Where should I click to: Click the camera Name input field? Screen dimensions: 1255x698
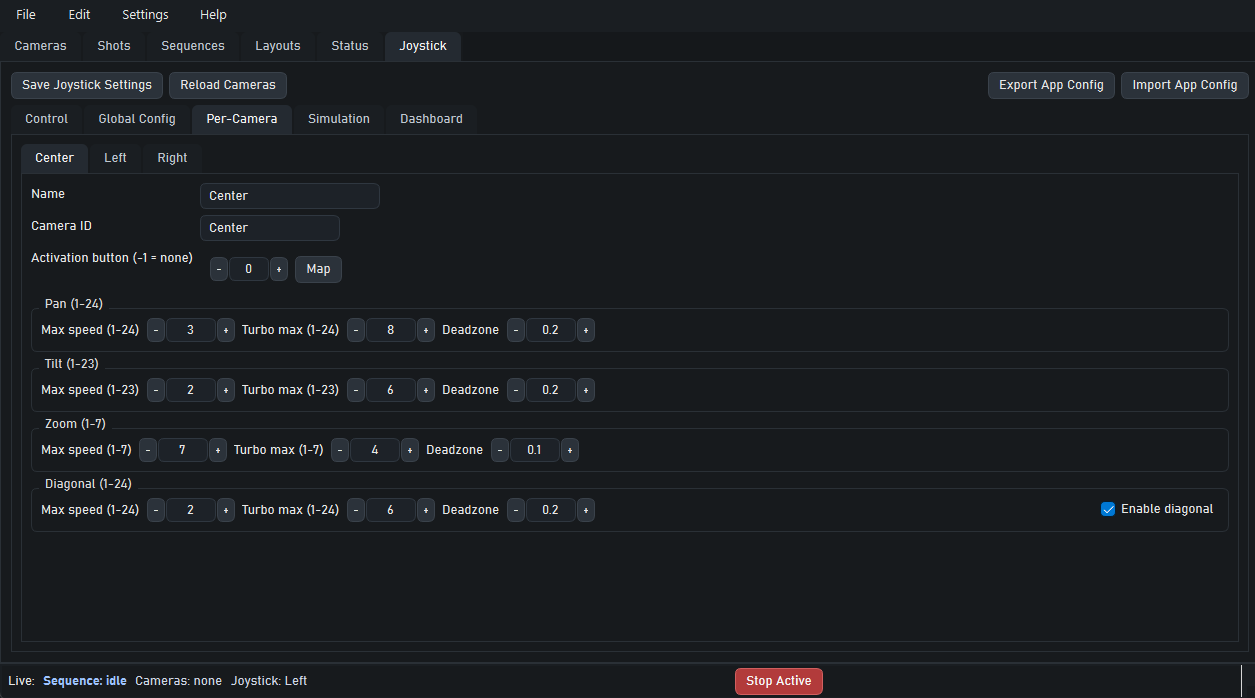tap(289, 196)
